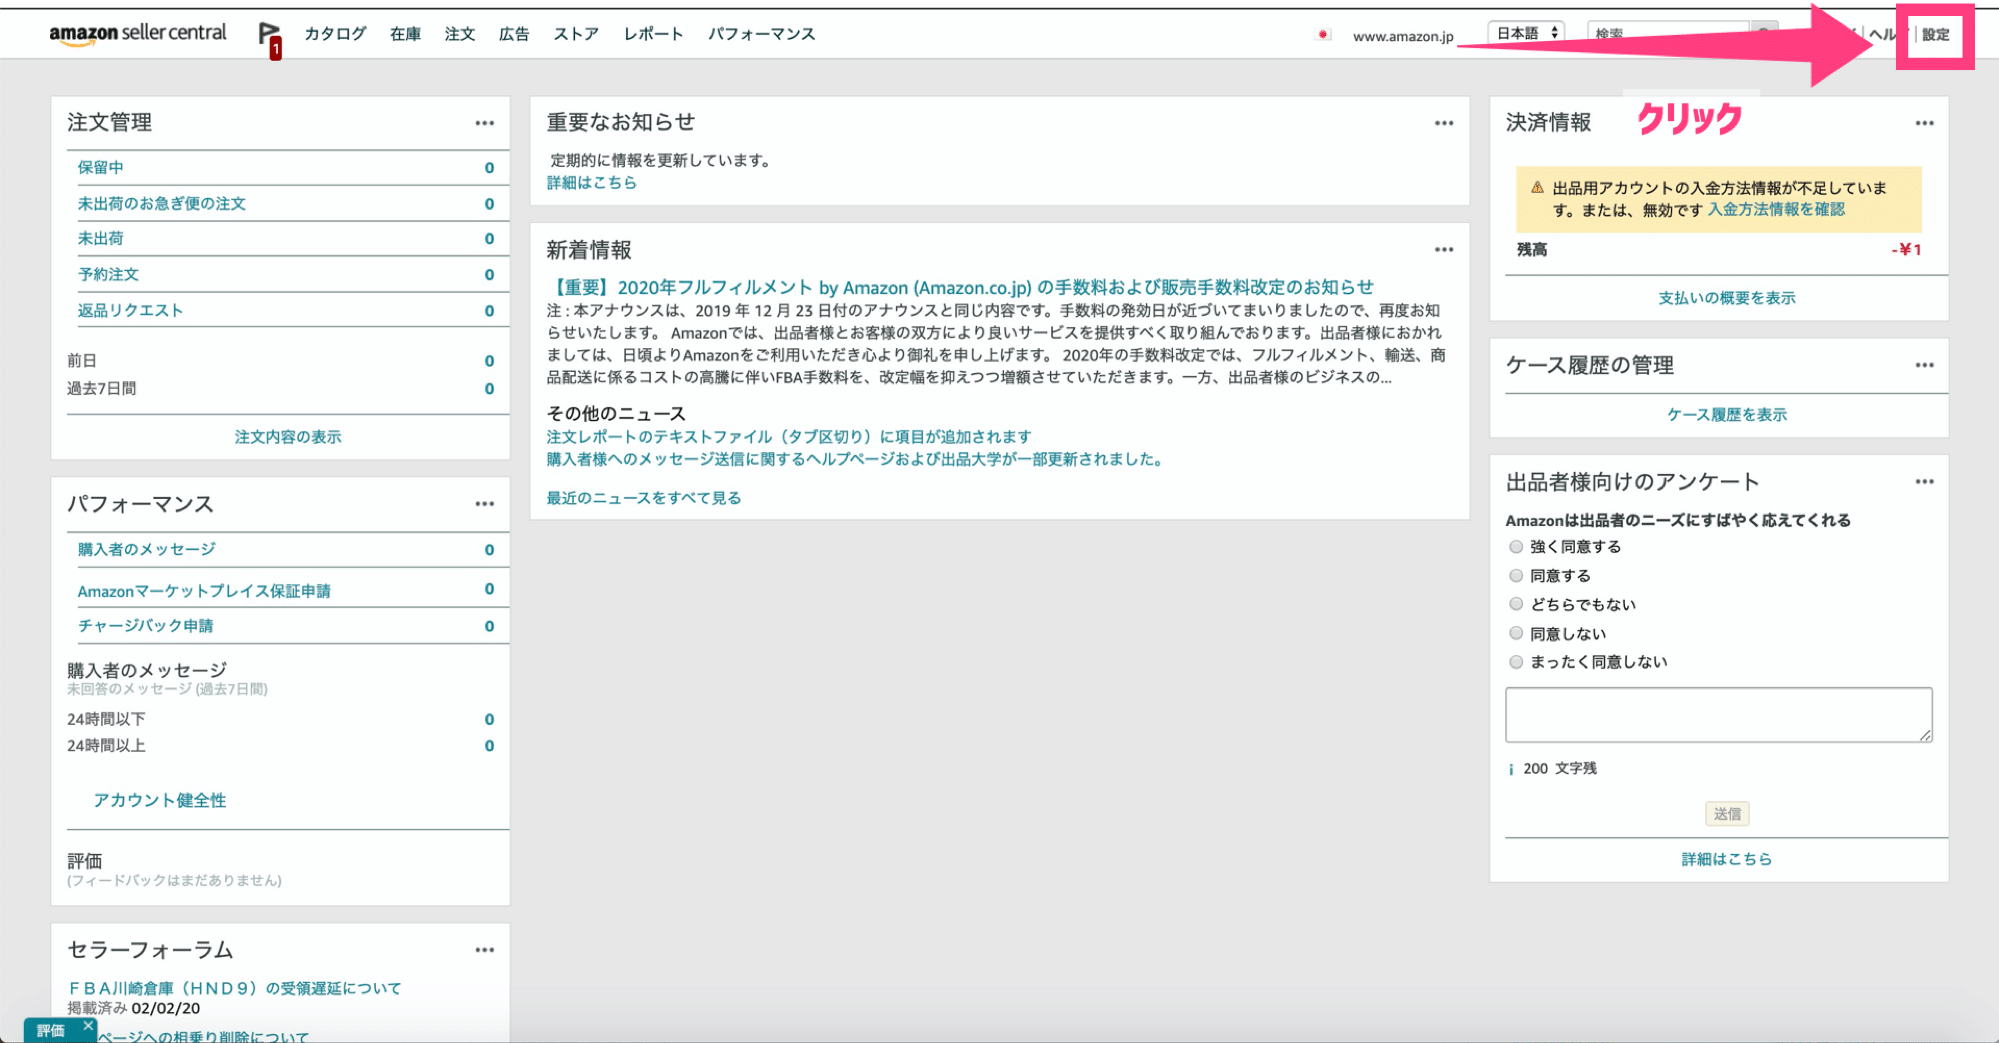Screen dimensions: 1999x1043
Task: Click 入金方法情報を確認 link
Action: pyautogui.click(x=1776, y=210)
